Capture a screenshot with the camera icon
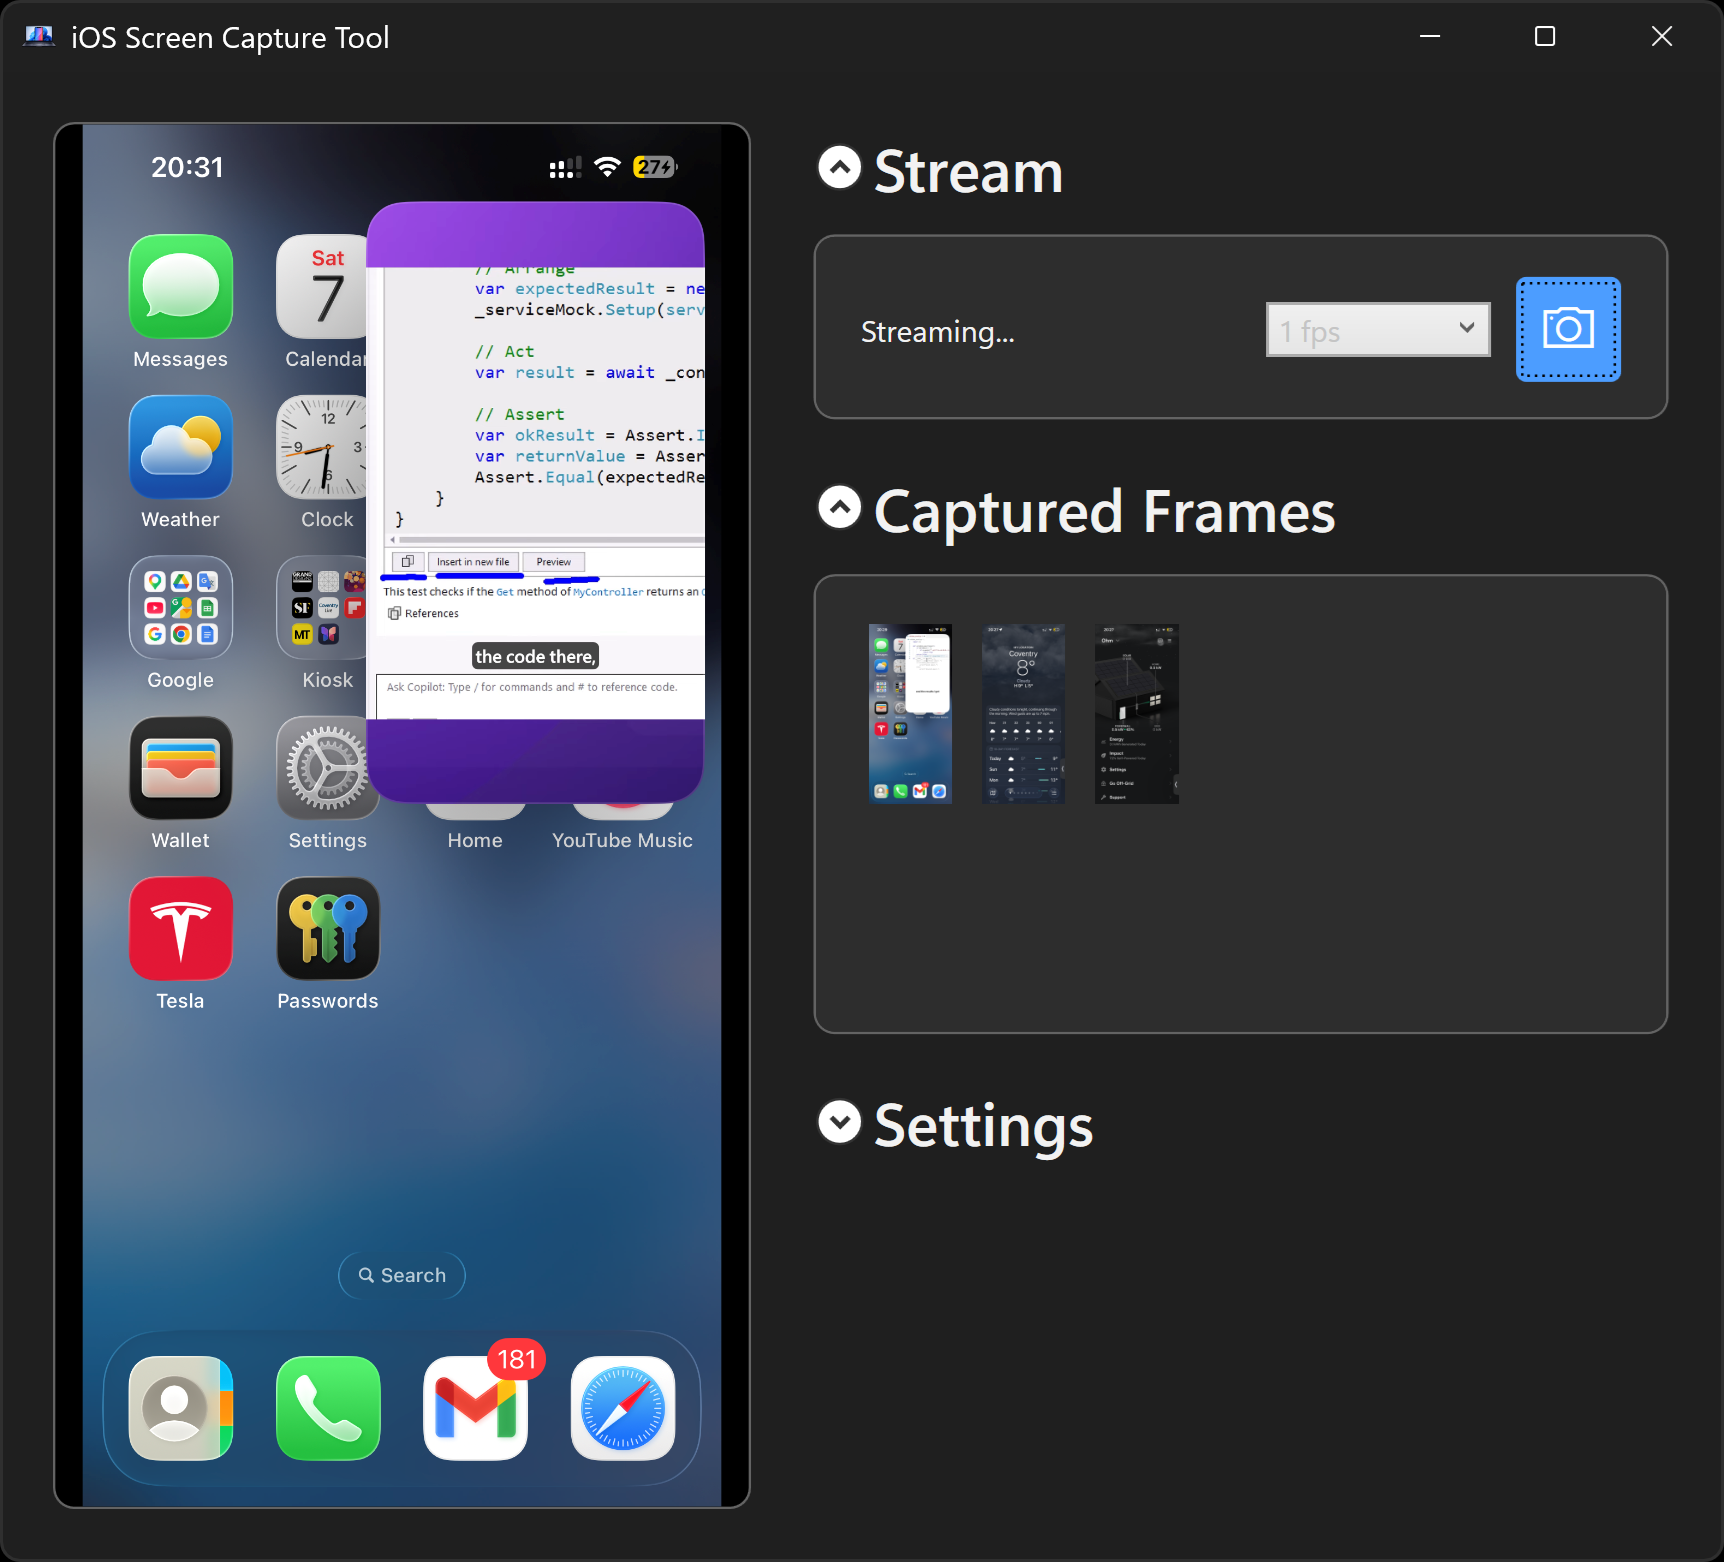The image size is (1724, 1562). [x=1567, y=329]
